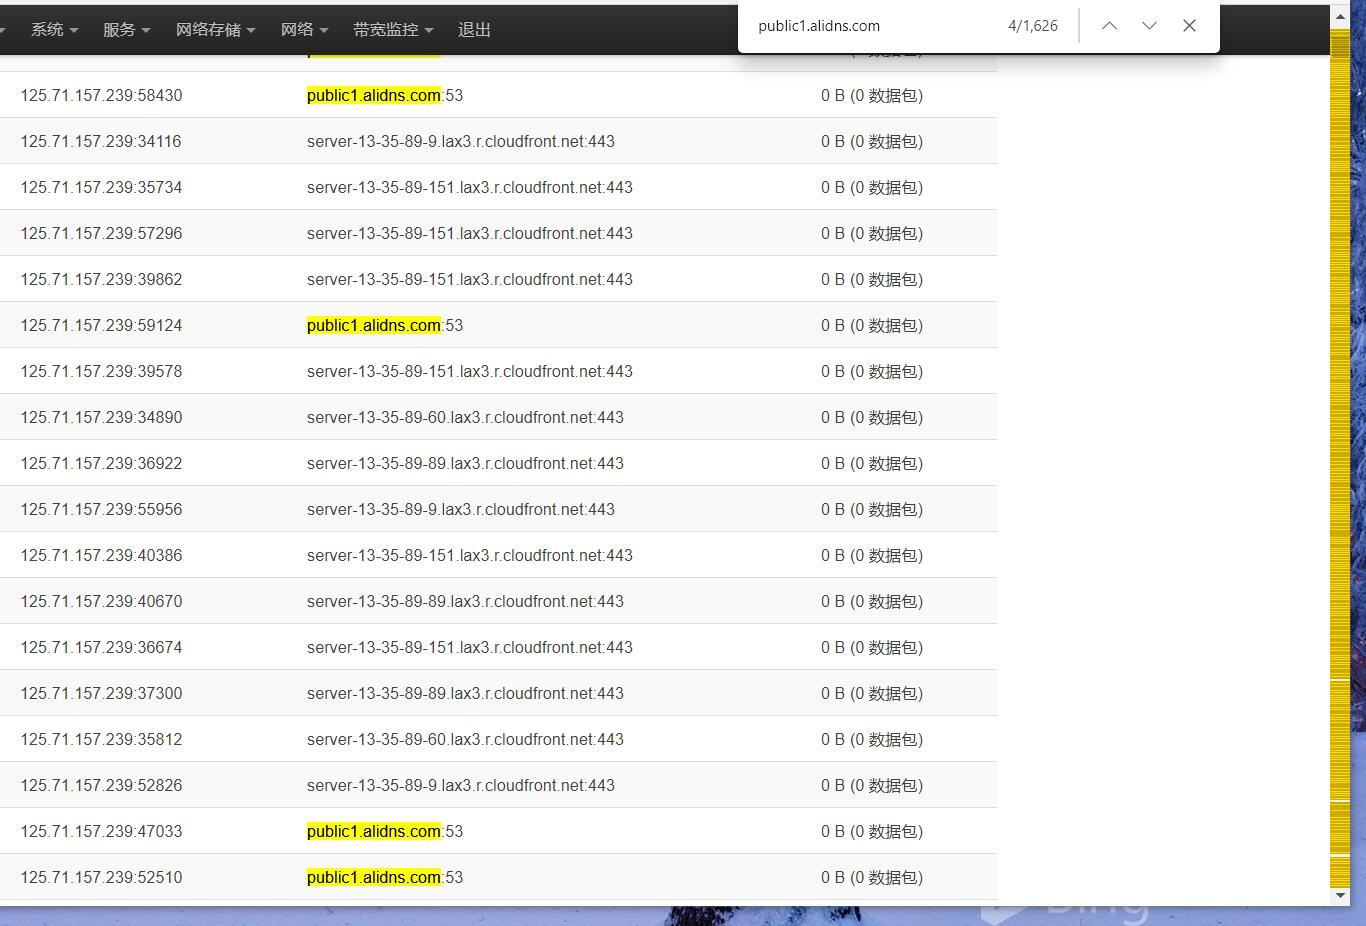1366x926 pixels.
Task: Open the 带宽监控 (Bandwidth Monitor) menu
Action: (390, 29)
